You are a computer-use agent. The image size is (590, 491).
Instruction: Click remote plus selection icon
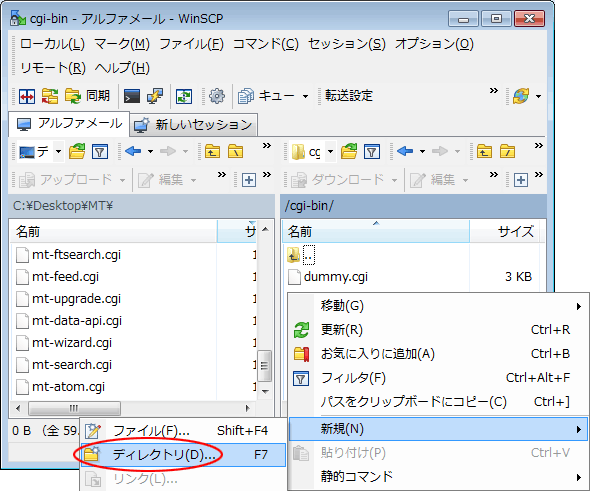pos(521,180)
